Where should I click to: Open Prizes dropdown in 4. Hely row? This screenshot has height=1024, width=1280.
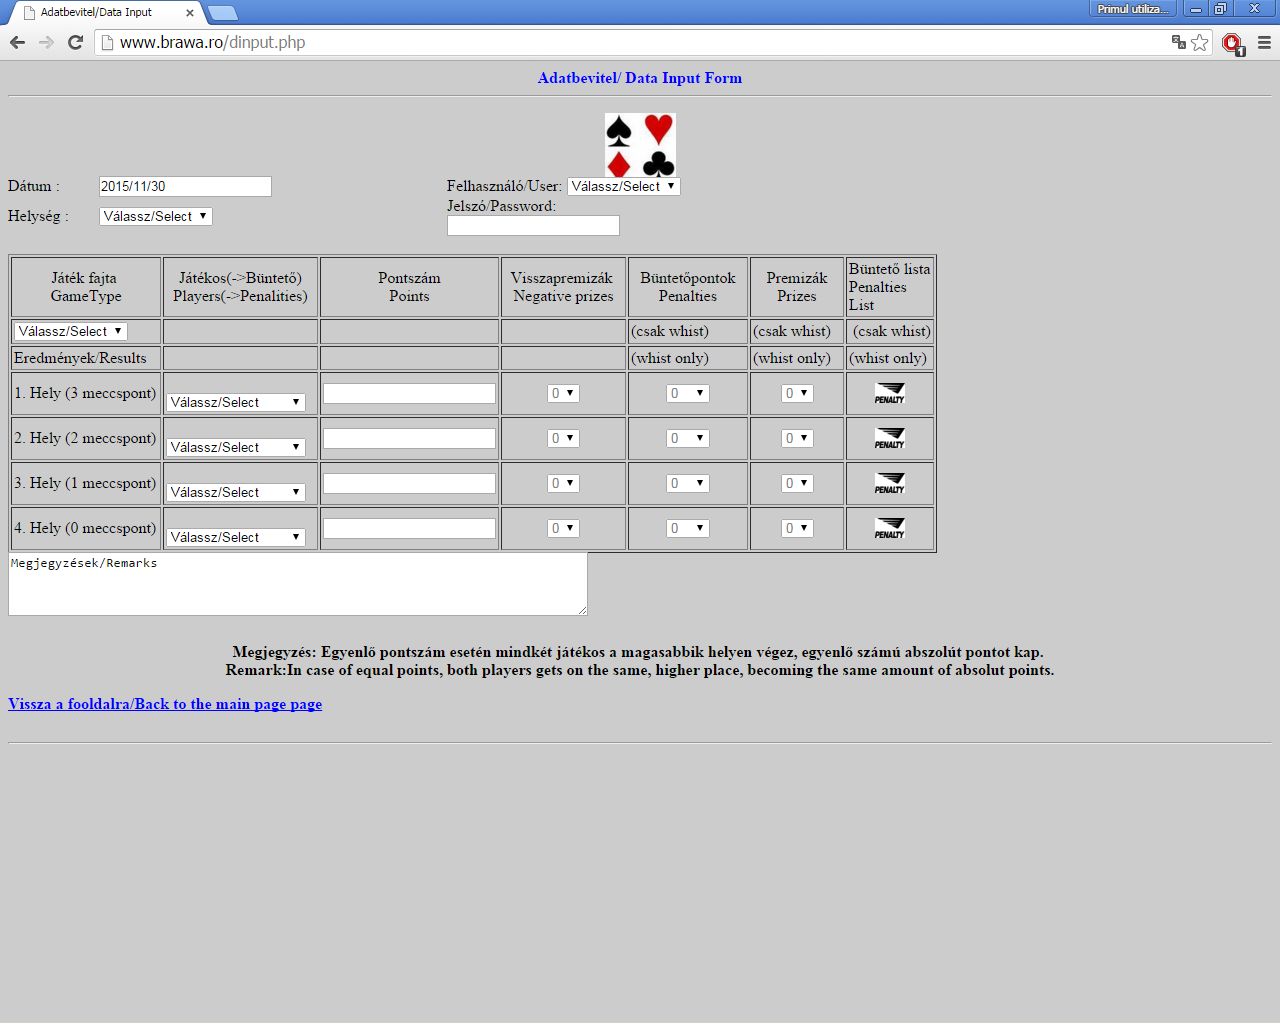click(797, 528)
